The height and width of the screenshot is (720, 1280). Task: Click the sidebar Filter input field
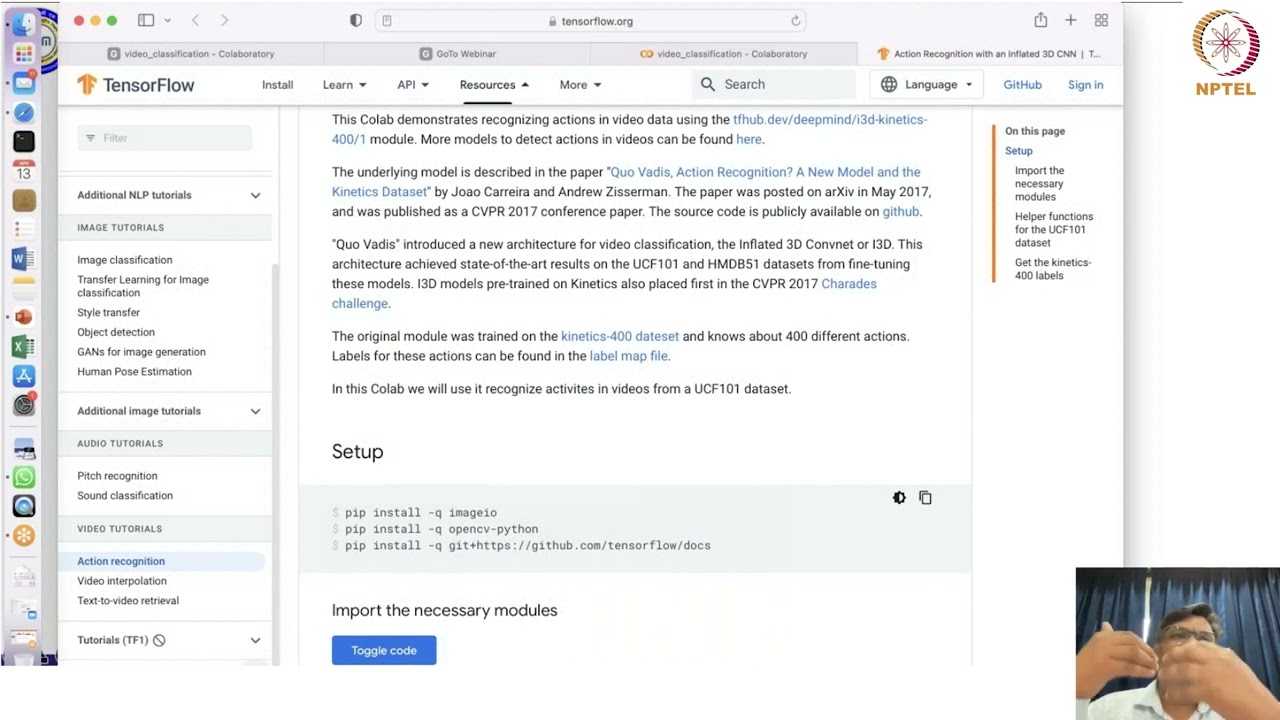click(165, 138)
